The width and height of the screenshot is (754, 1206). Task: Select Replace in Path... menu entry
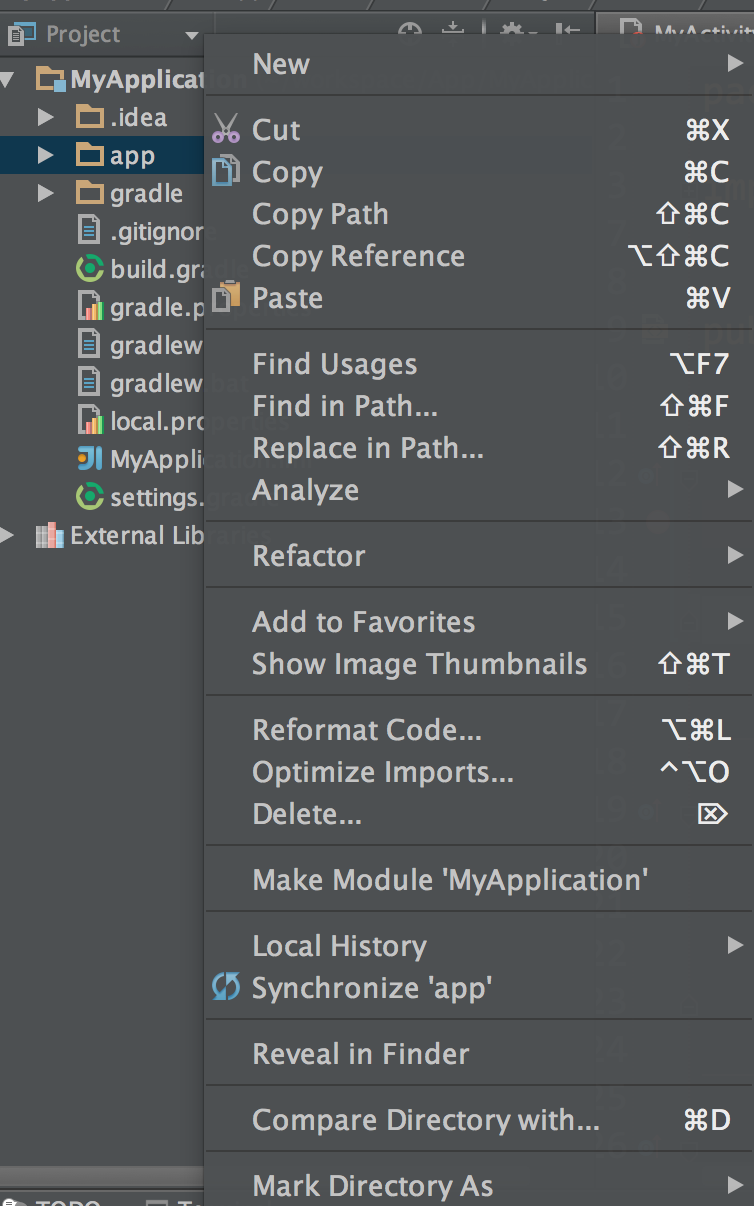(x=480, y=448)
